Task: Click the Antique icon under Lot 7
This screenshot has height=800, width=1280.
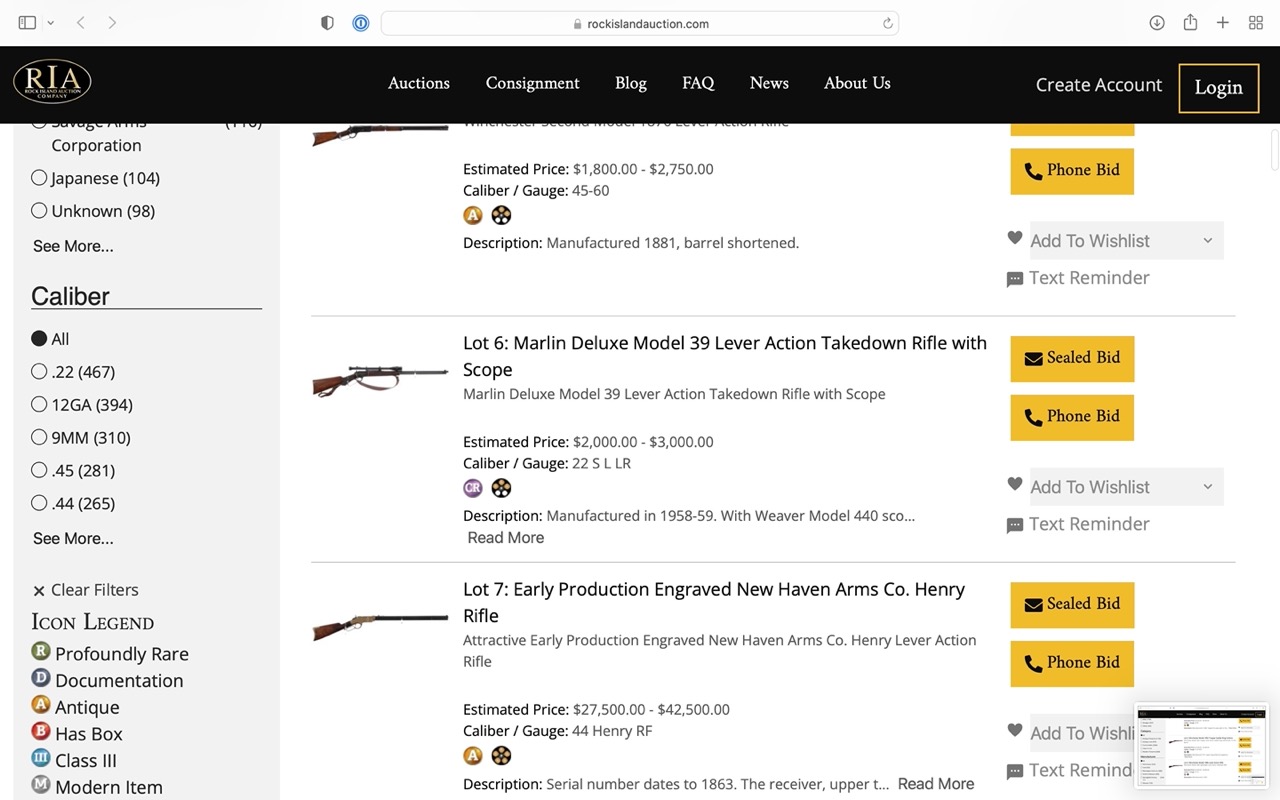Action: click(473, 755)
